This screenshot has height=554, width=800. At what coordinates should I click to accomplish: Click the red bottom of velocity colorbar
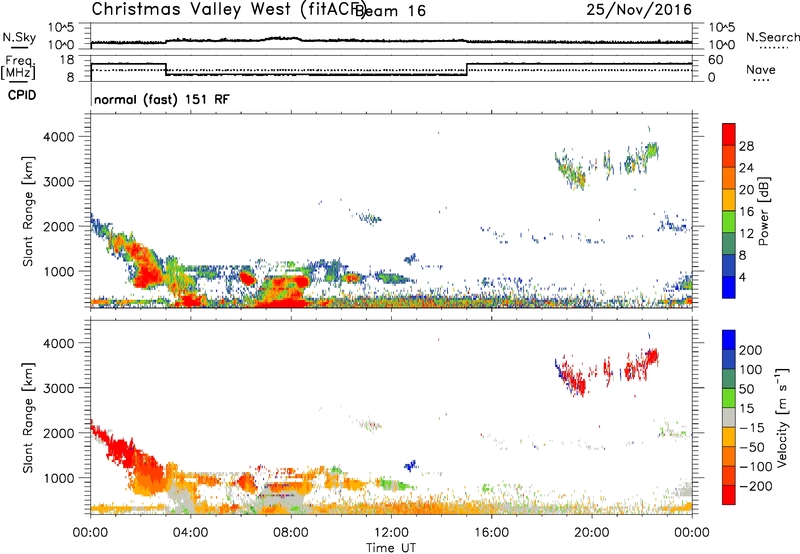pos(729,495)
